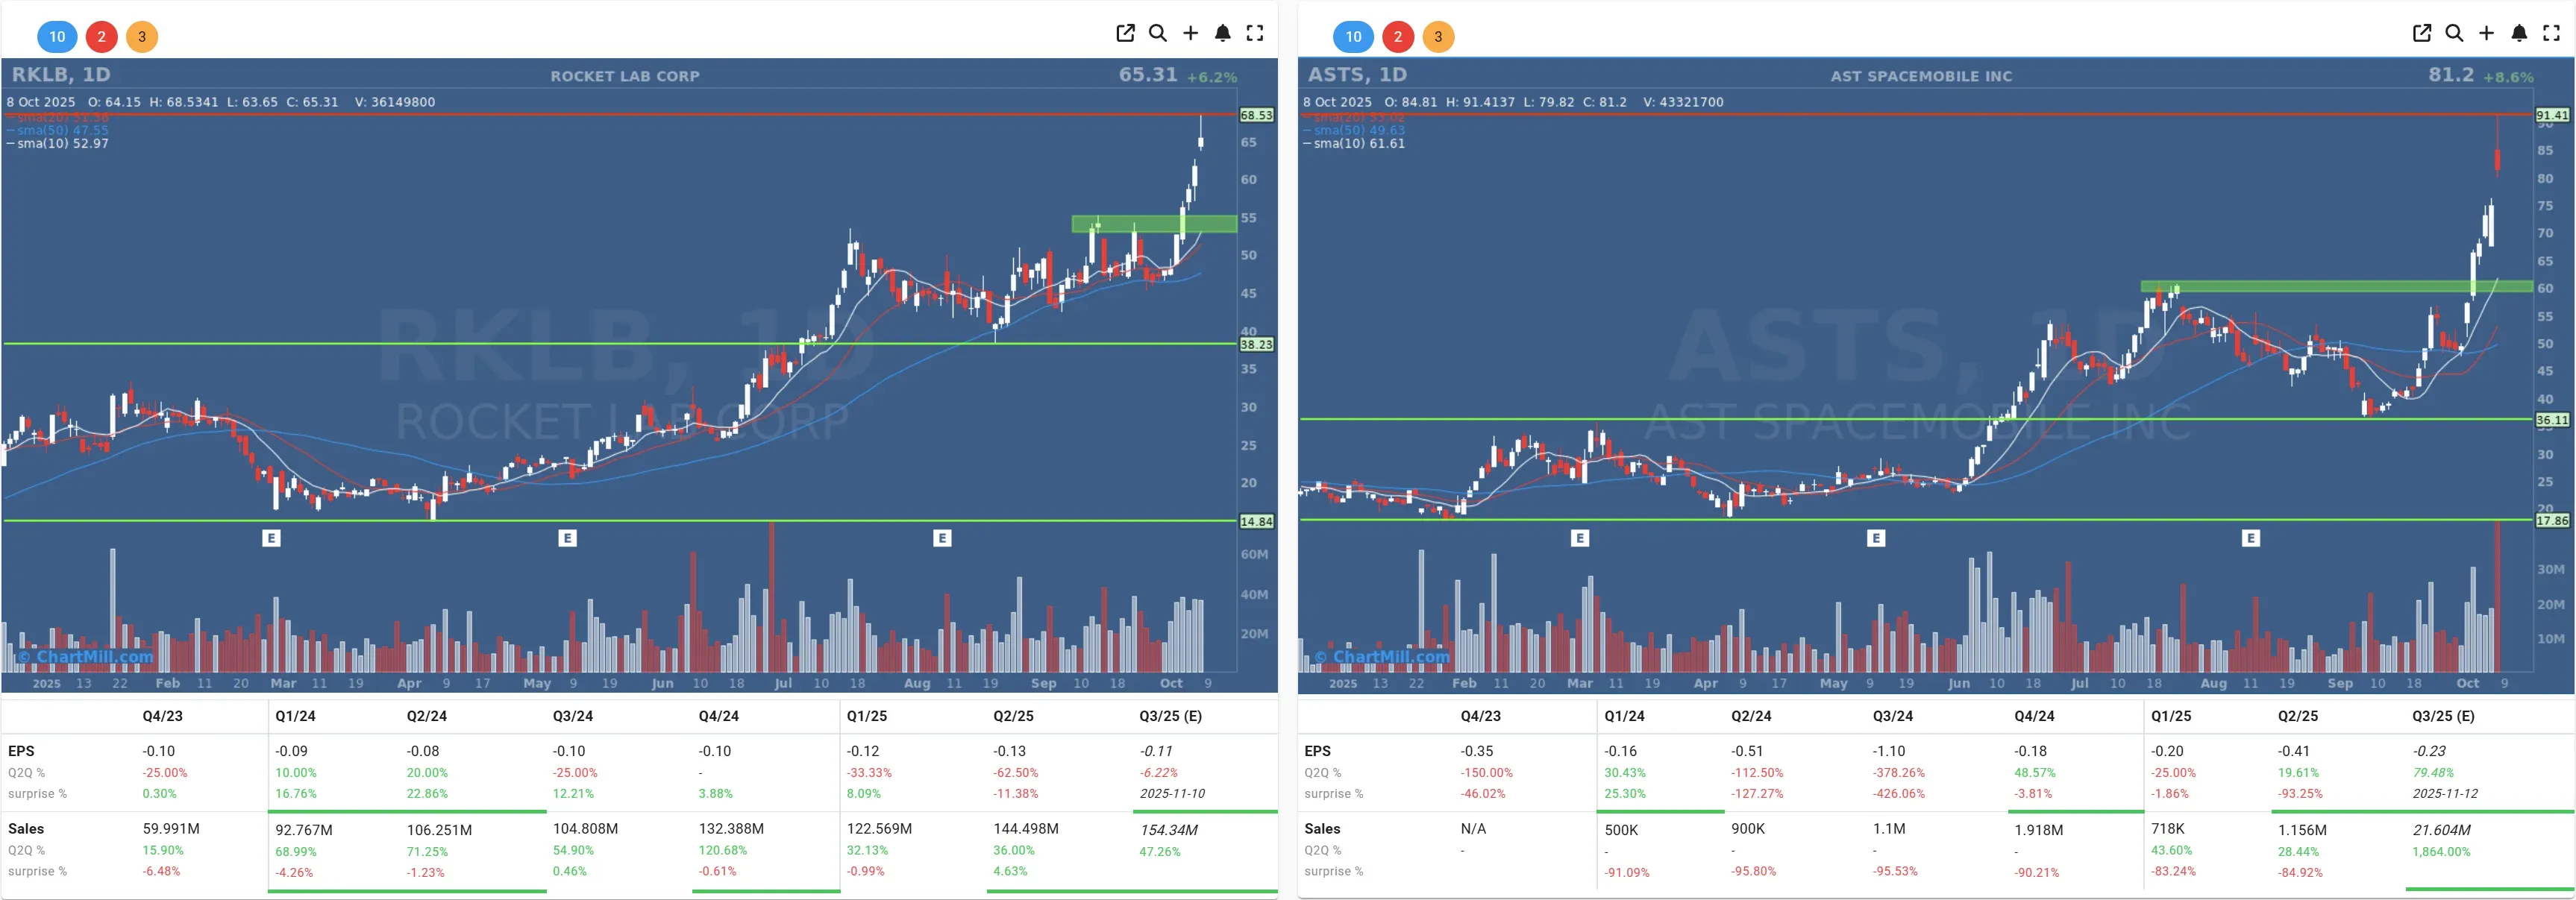Click the red 2 badge above RKLB
Screen dimensions: 2576x900
[101, 37]
